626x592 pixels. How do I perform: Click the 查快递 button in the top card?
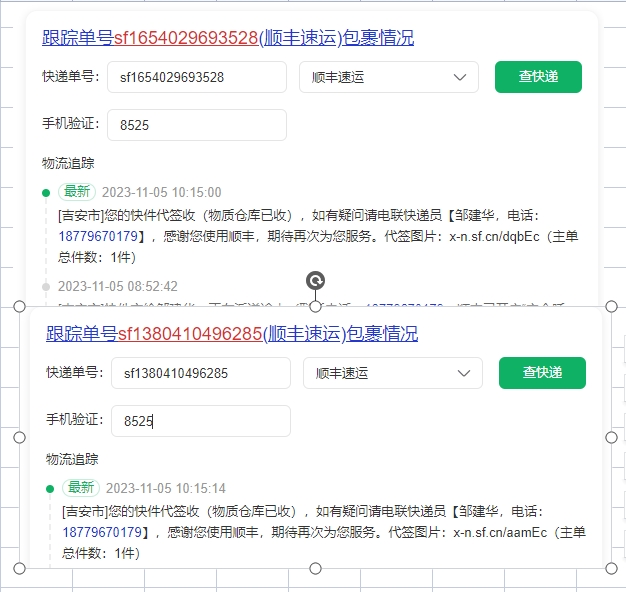click(x=538, y=77)
